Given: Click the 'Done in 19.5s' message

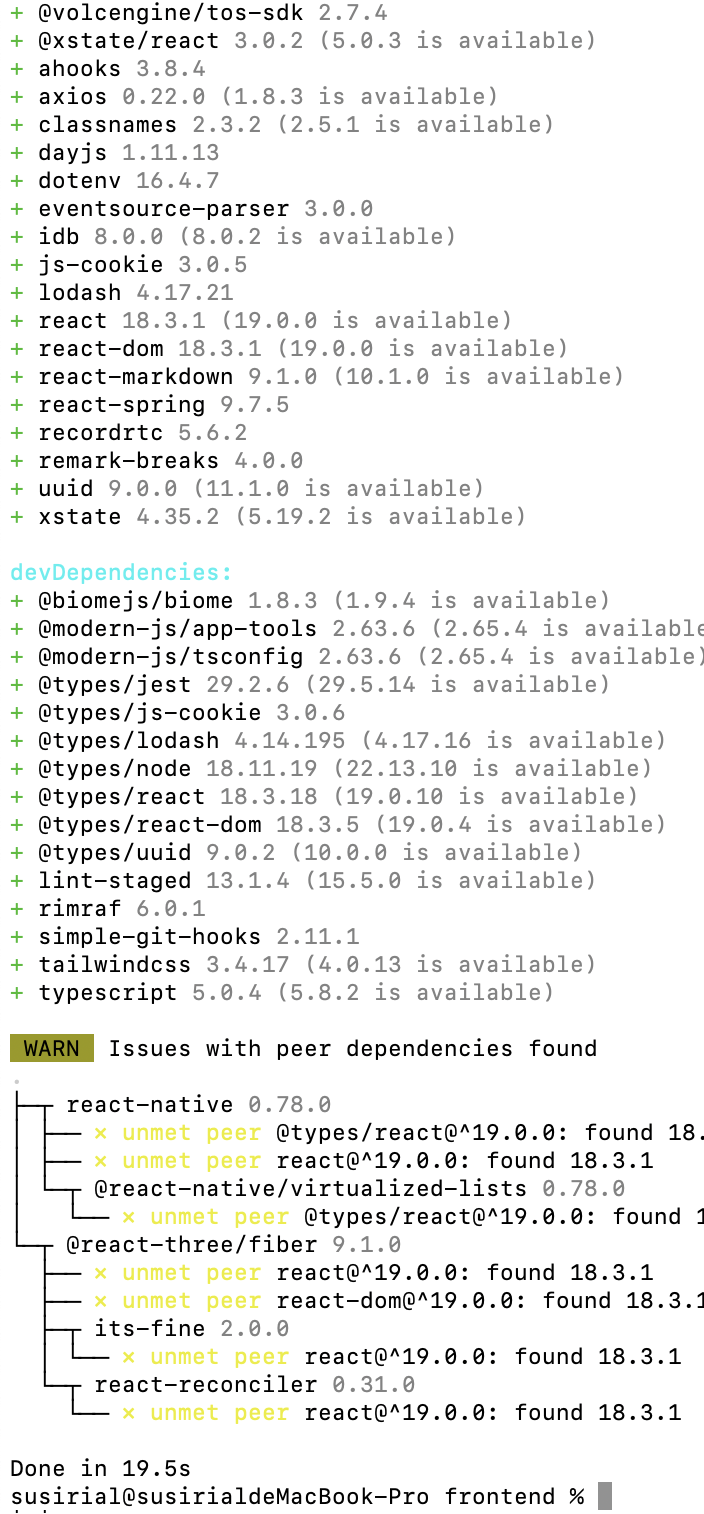Looking at the screenshot, I should (x=100, y=1469).
